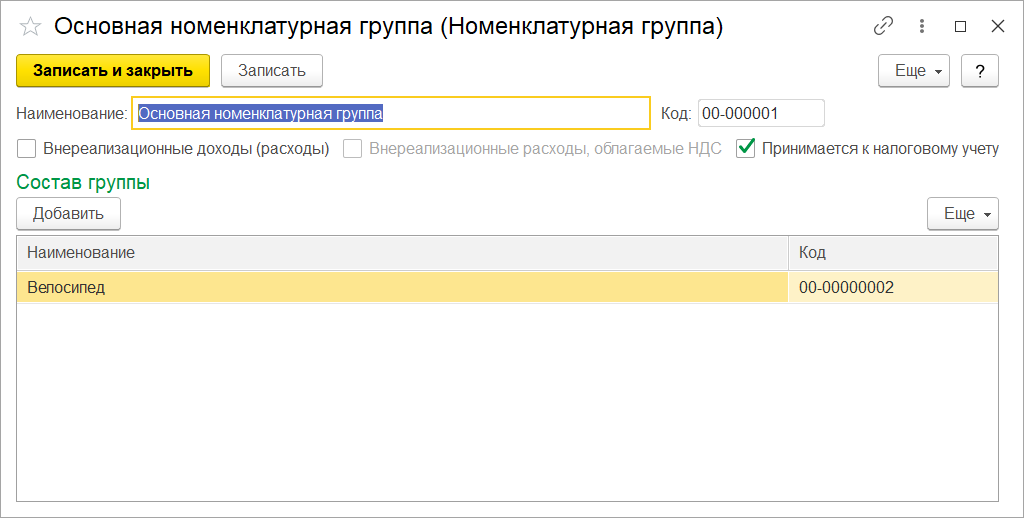Open the three-dot vertical menu icon
The height and width of the screenshot is (518, 1024).
pyautogui.click(x=921, y=26)
